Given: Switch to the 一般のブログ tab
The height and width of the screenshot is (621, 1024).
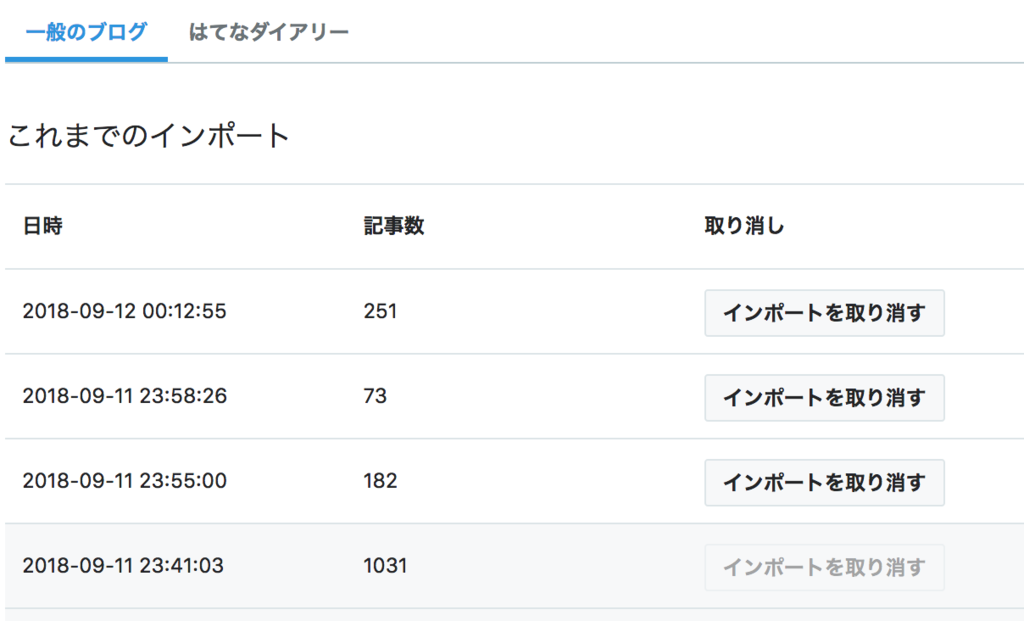Looking at the screenshot, I should (x=86, y=31).
